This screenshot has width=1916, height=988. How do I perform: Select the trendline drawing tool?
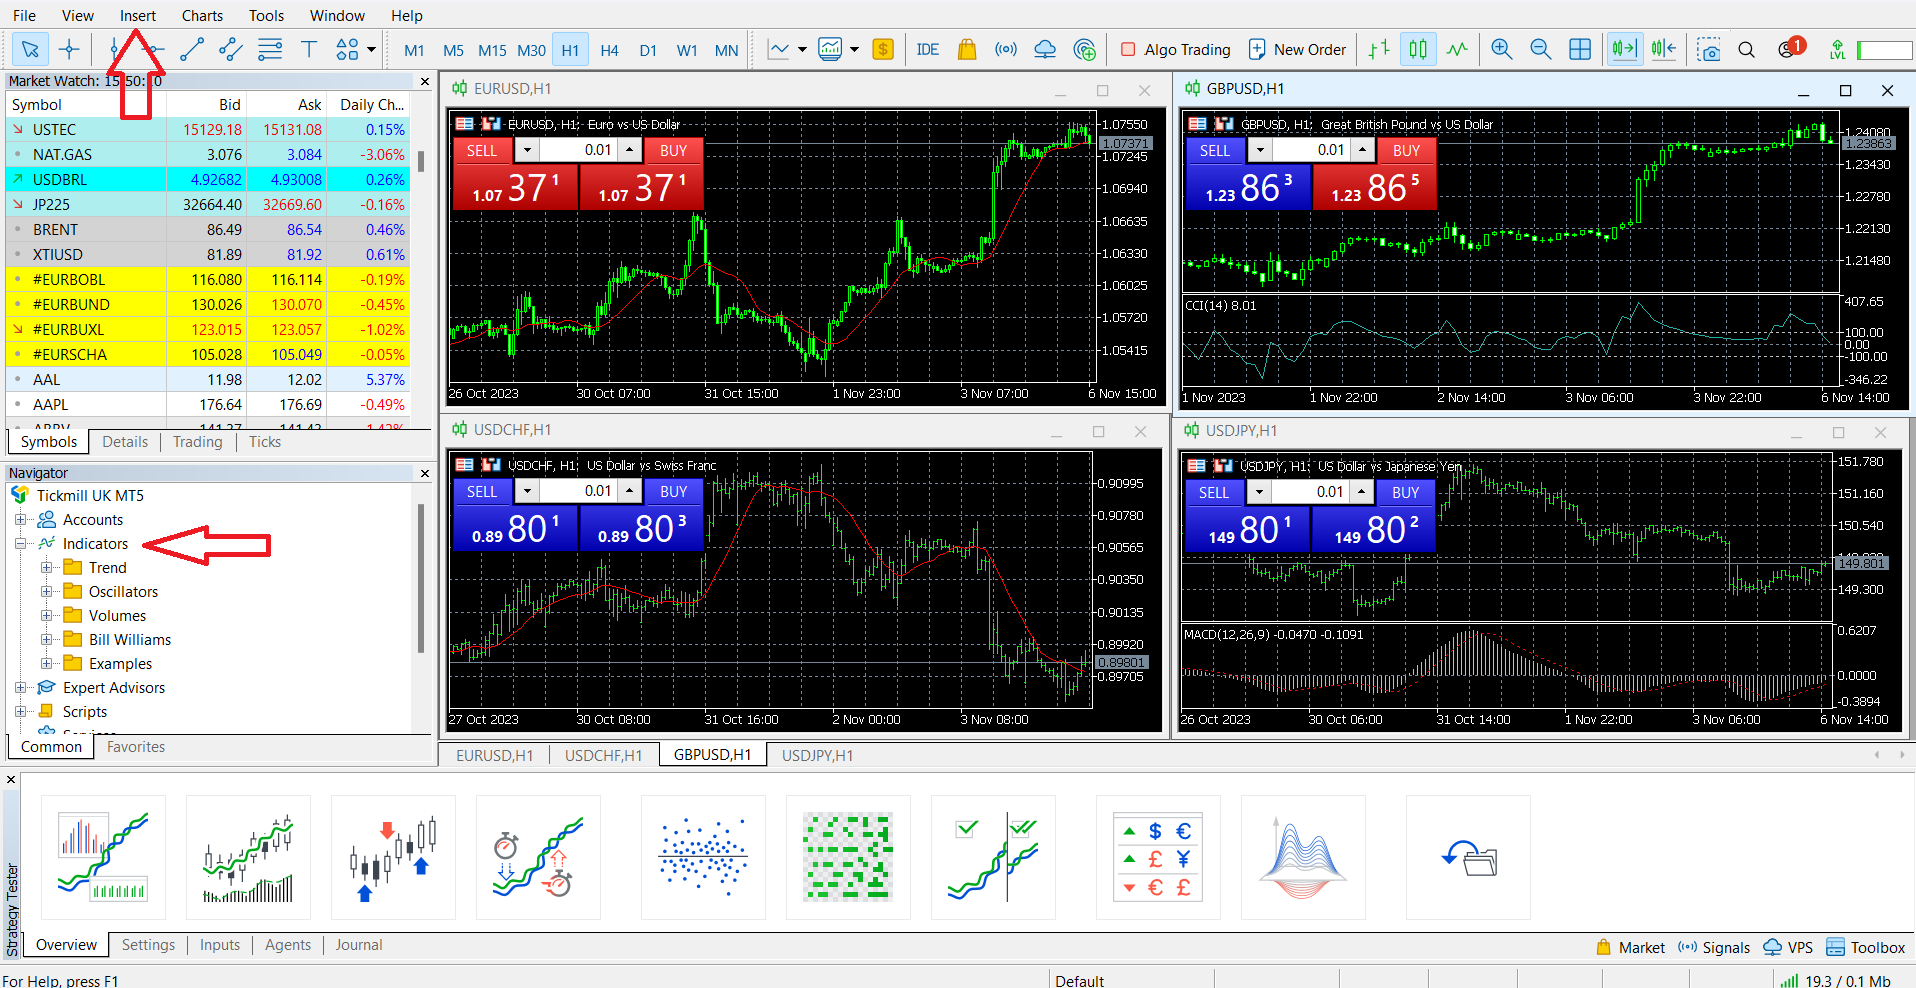click(x=192, y=49)
